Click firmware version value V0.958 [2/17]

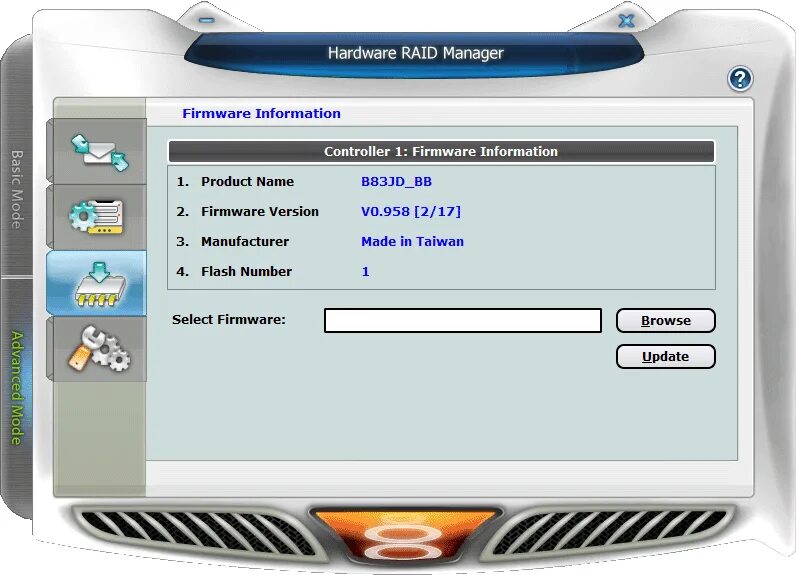coord(411,212)
